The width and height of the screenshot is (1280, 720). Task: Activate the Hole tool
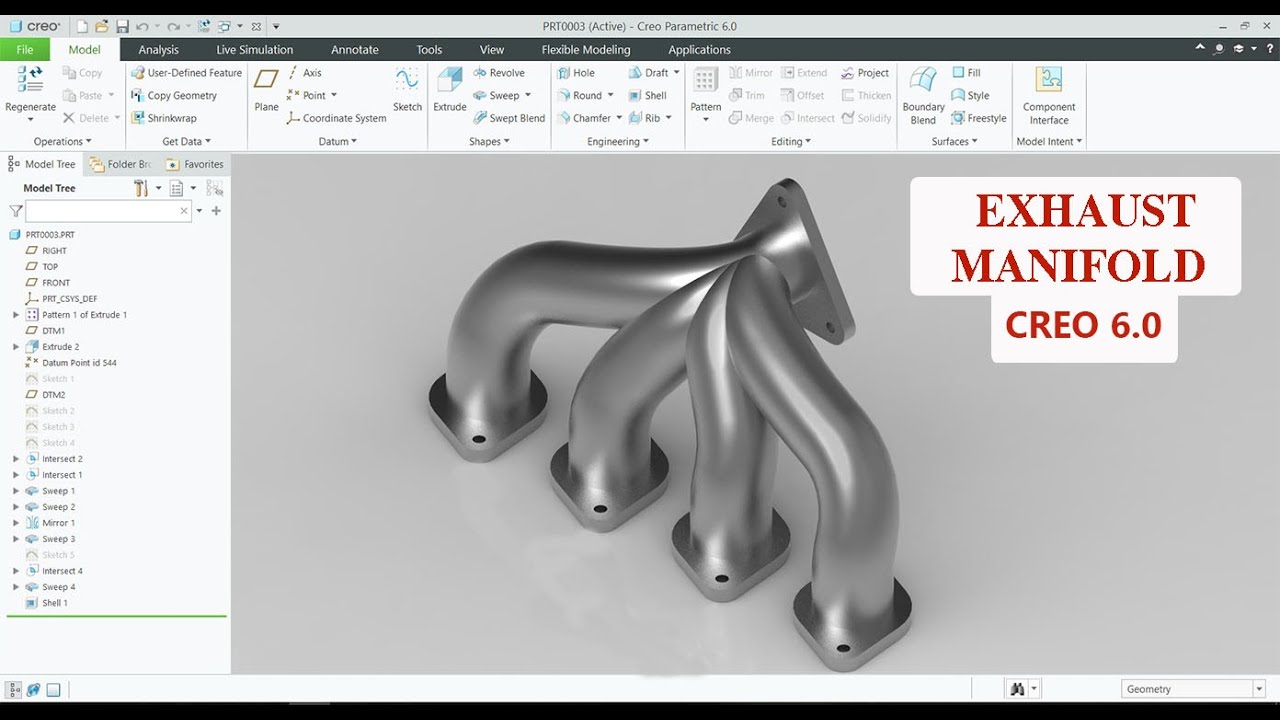tap(576, 73)
